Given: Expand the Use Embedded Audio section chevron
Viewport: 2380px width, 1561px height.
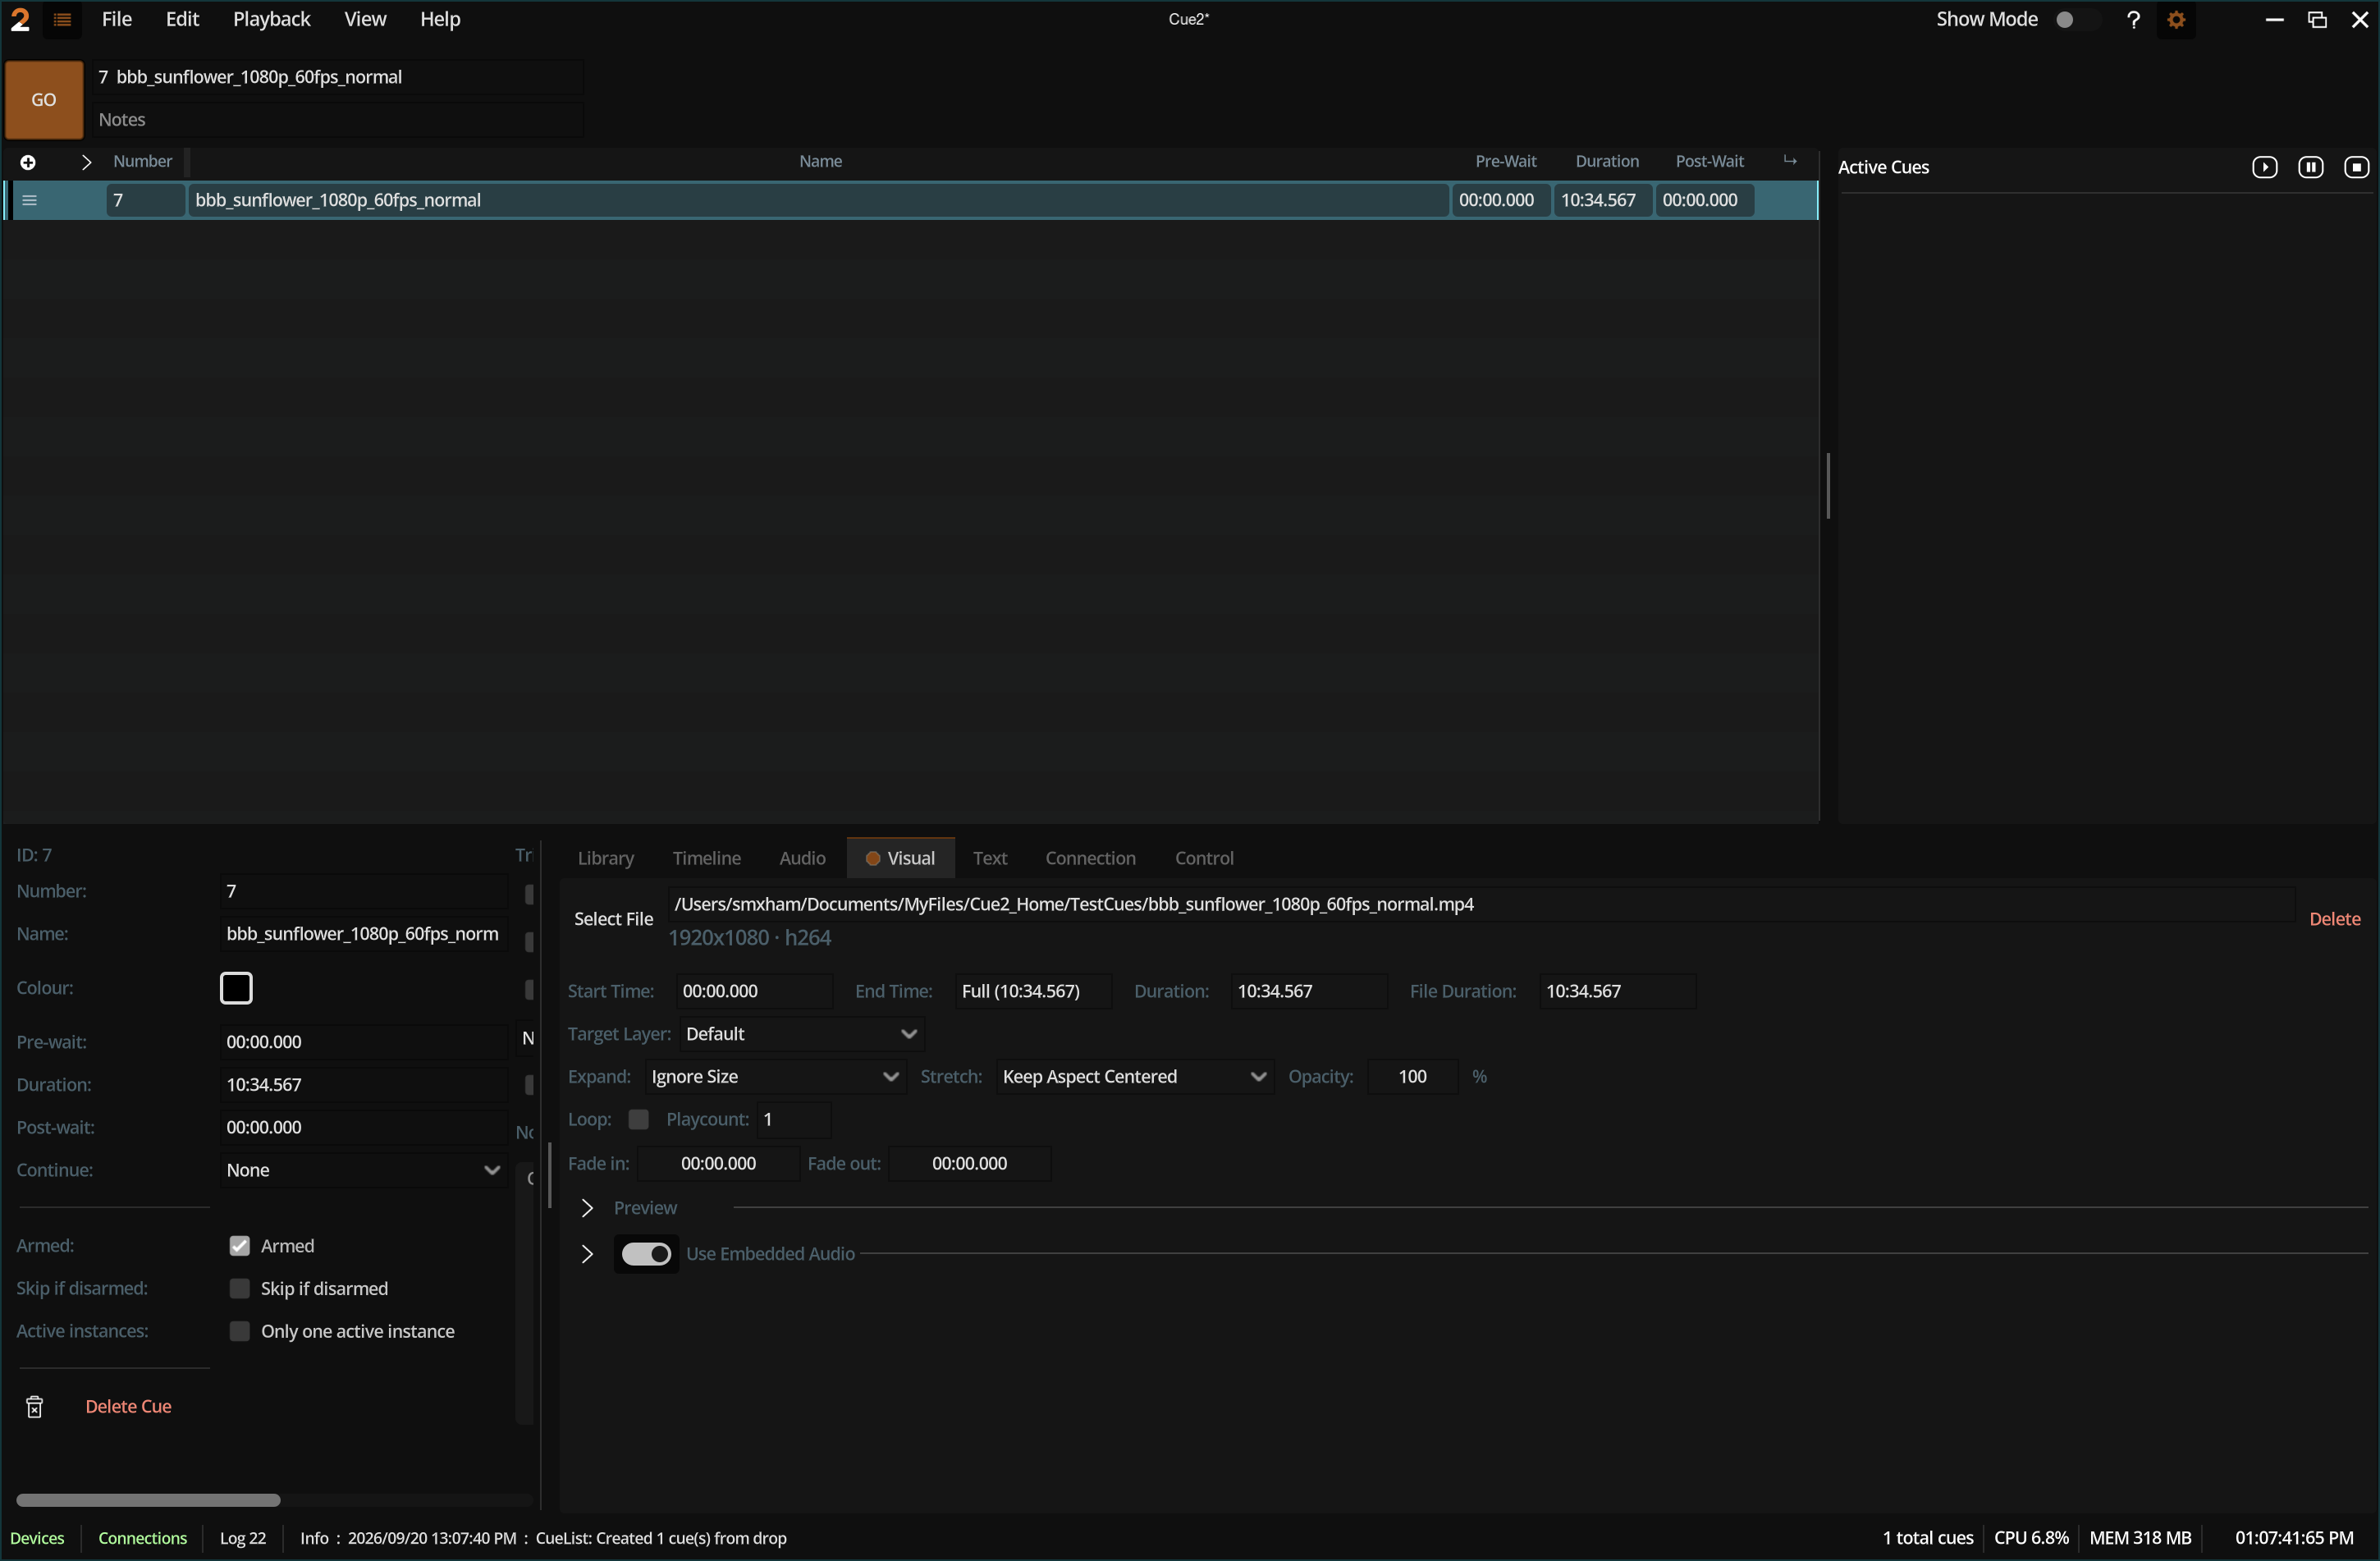Looking at the screenshot, I should pyautogui.click(x=587, y=1254).
